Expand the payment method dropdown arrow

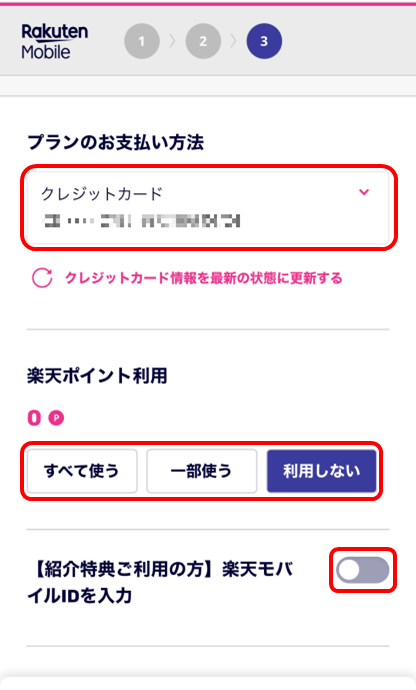click(x=364, y=192)
